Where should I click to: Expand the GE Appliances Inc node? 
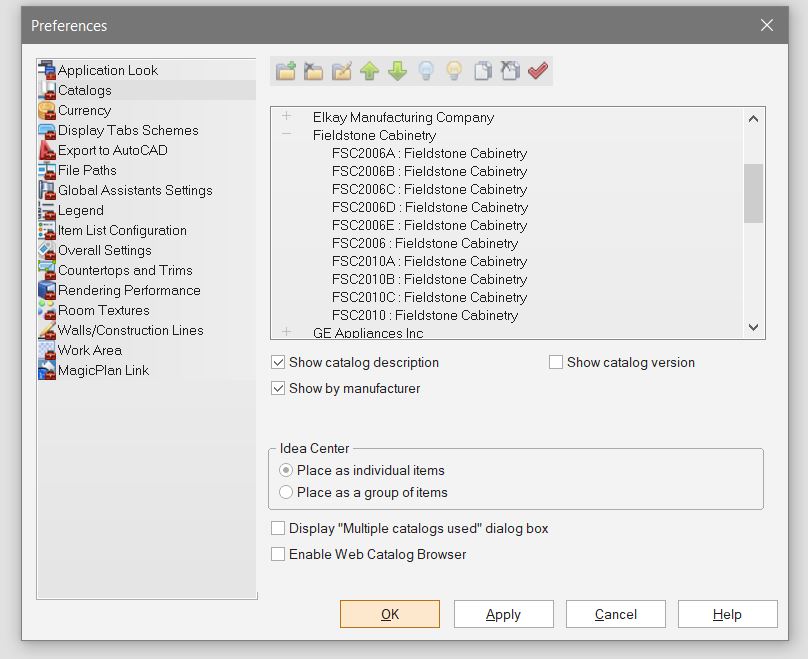[287, 332]
